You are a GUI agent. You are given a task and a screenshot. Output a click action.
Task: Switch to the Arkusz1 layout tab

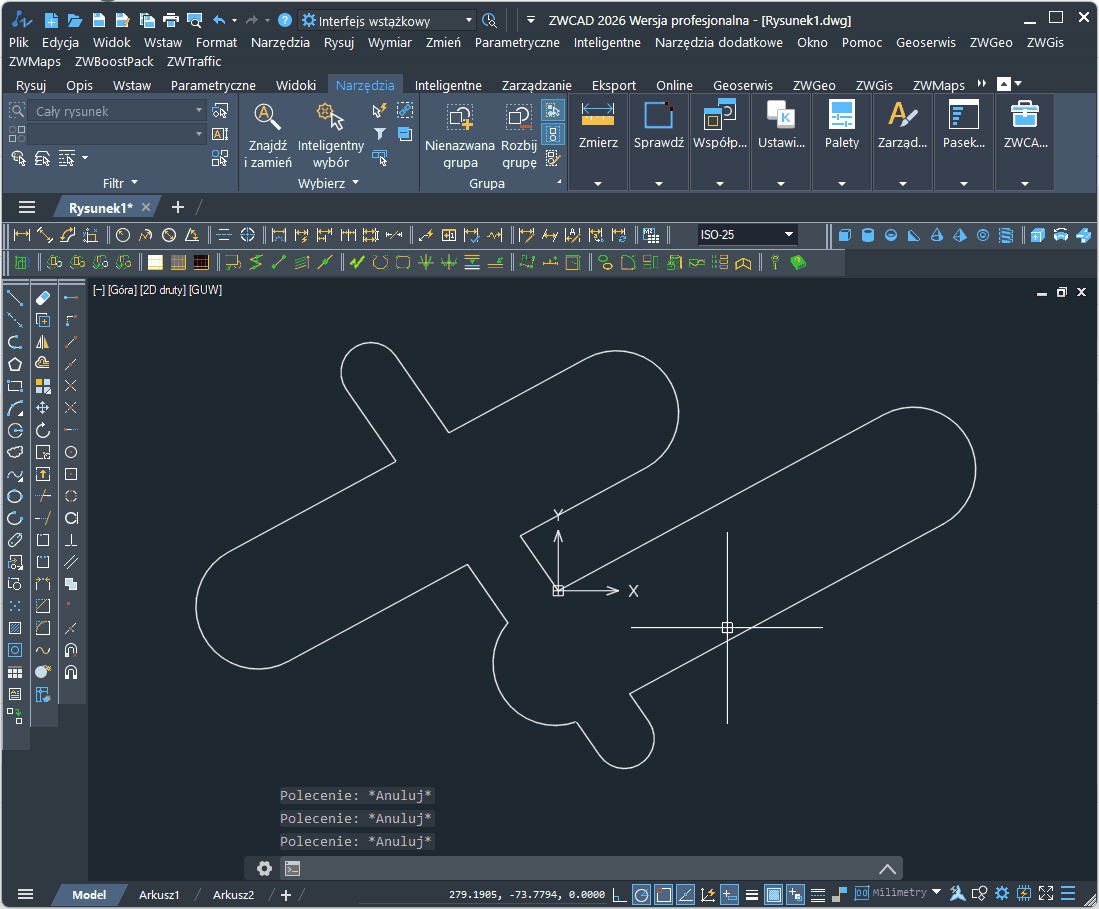coord(159,895)
